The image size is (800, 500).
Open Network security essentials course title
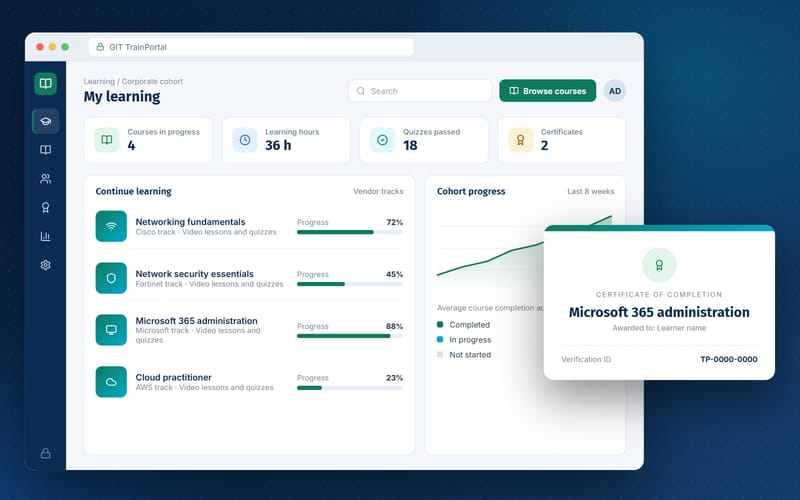(194, 273)
